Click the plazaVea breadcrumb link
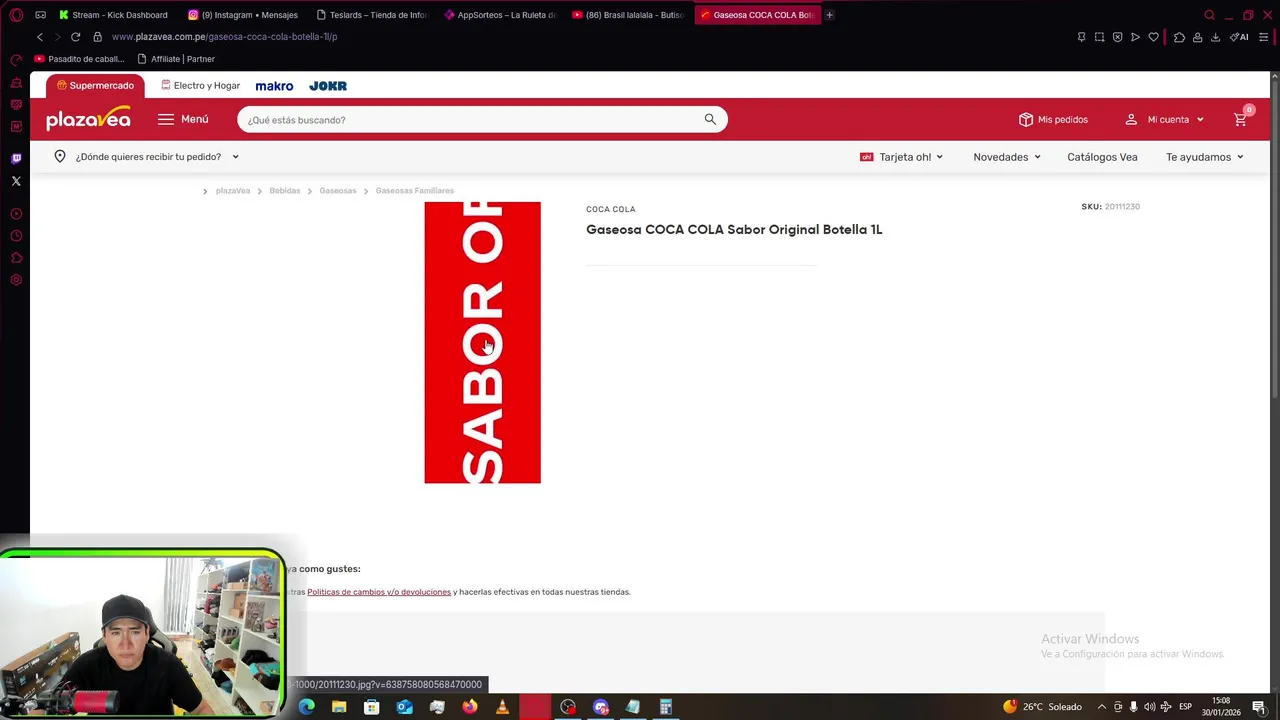1280x720 pixels. (x=233, y=191)
